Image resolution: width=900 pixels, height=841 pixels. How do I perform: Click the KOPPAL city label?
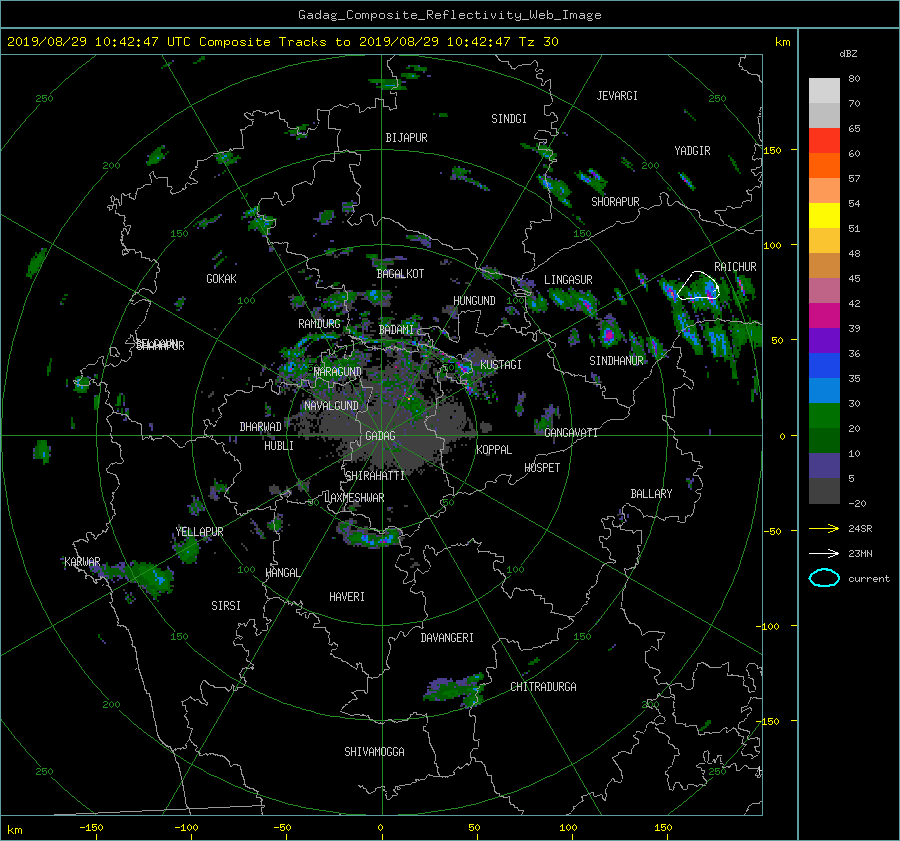click(x=494, y=449)
